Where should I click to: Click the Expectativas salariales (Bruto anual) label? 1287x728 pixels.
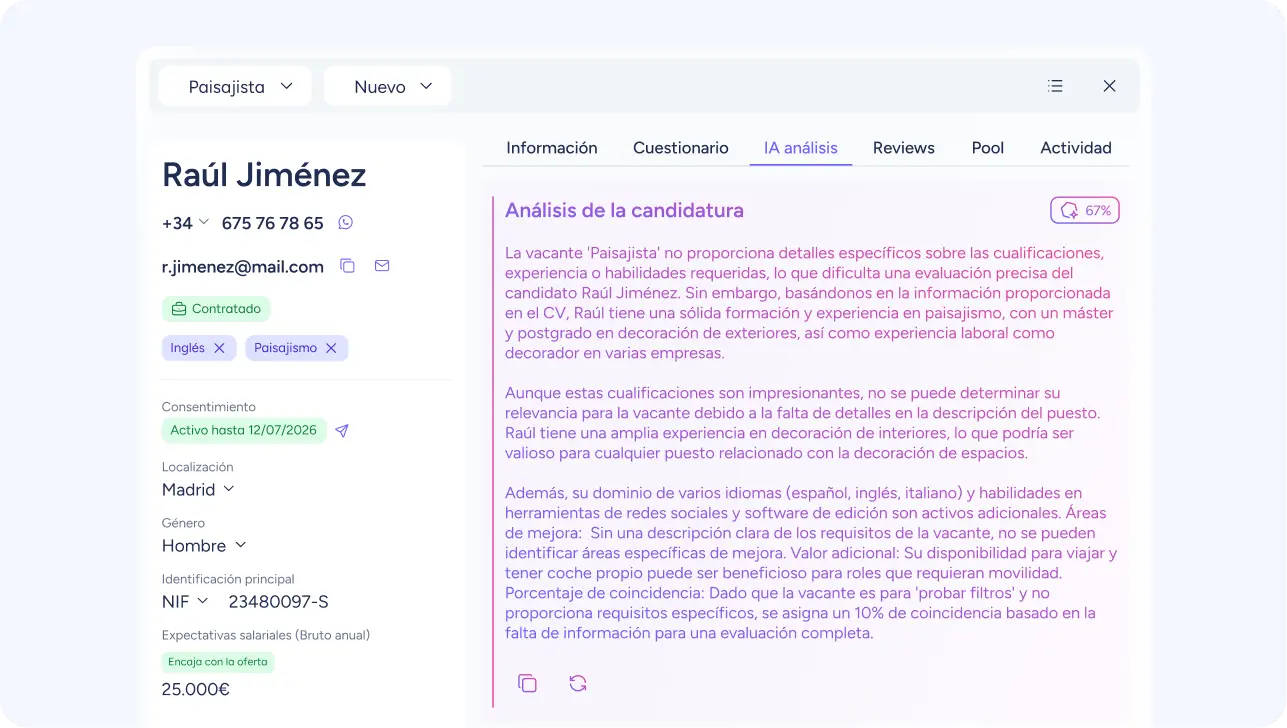[x=266, y=635]
